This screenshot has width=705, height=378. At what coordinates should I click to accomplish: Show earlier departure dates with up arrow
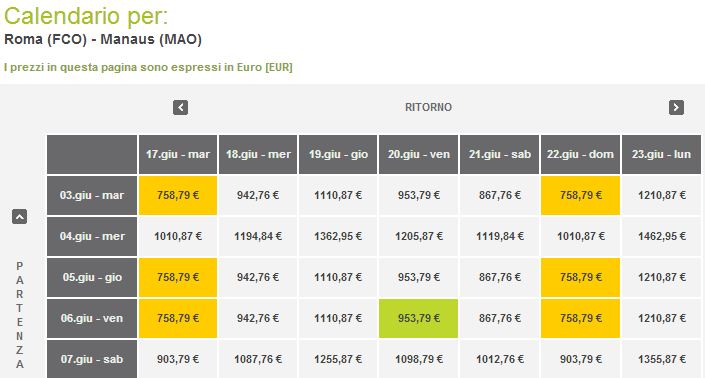click(19, 217)
